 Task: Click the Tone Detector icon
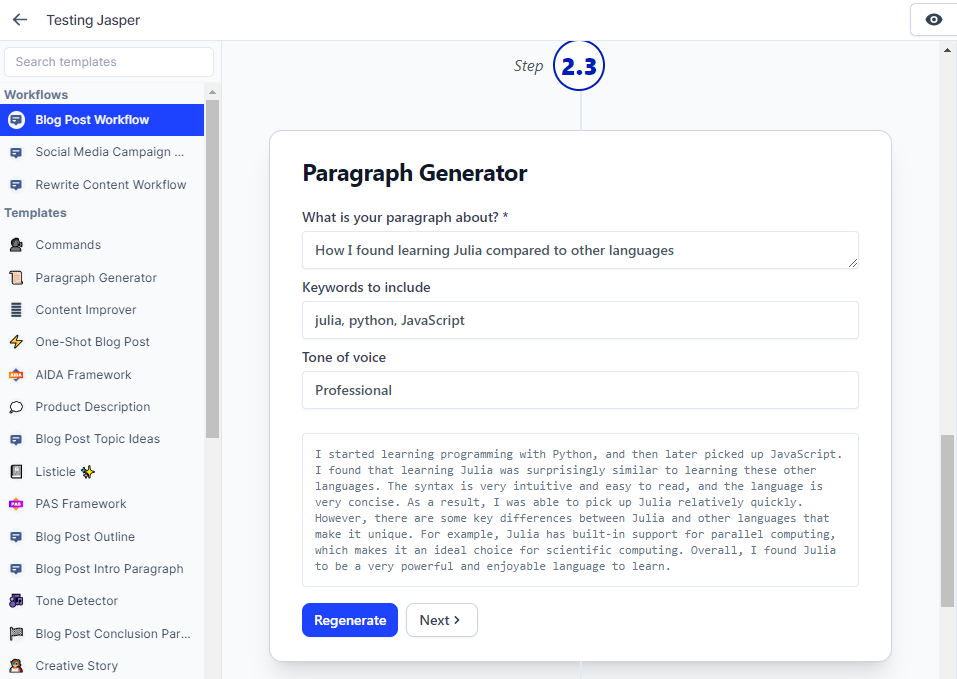click(16, 601)
